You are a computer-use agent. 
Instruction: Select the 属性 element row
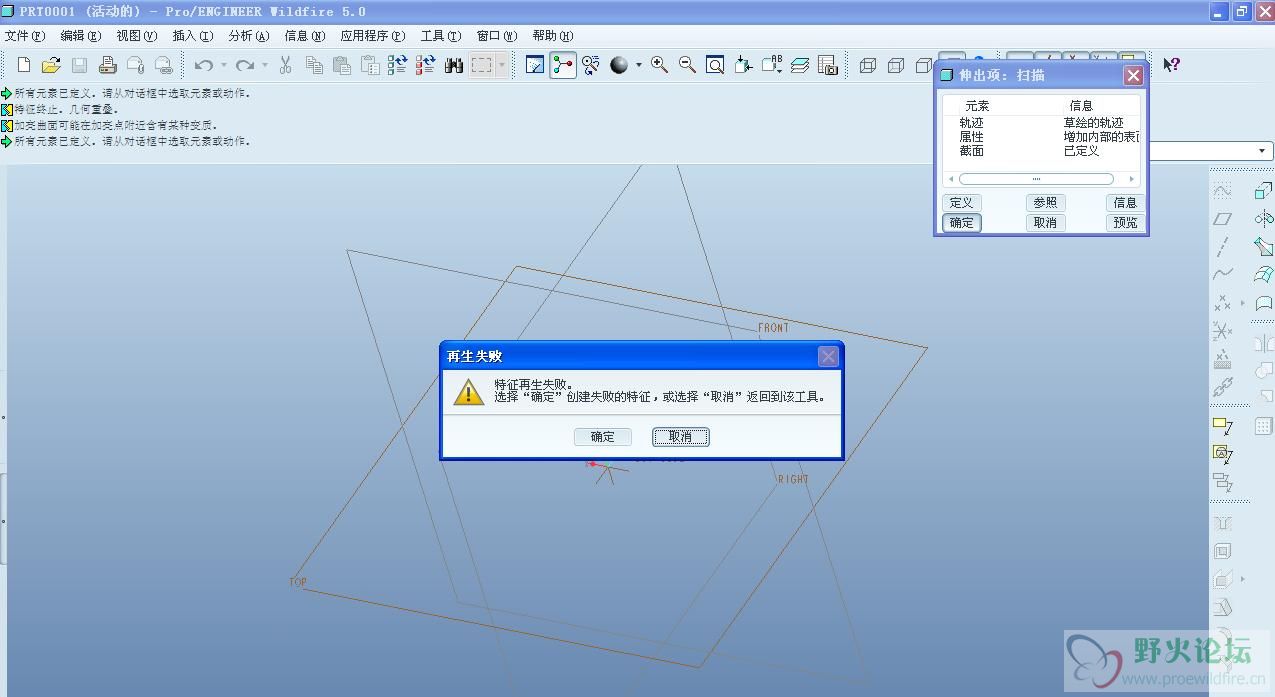point(1041,137)
